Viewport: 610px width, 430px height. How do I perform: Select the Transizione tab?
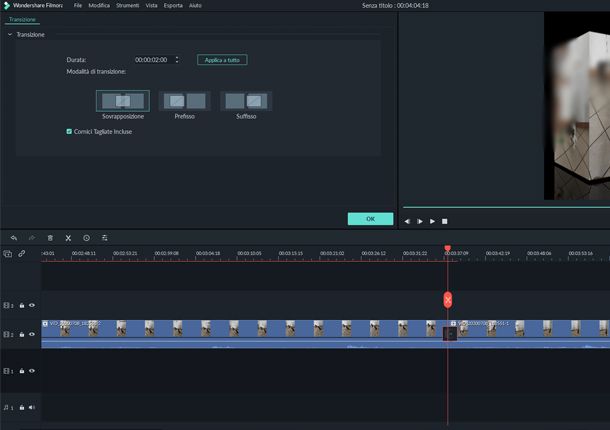click(x=22, y=19)
